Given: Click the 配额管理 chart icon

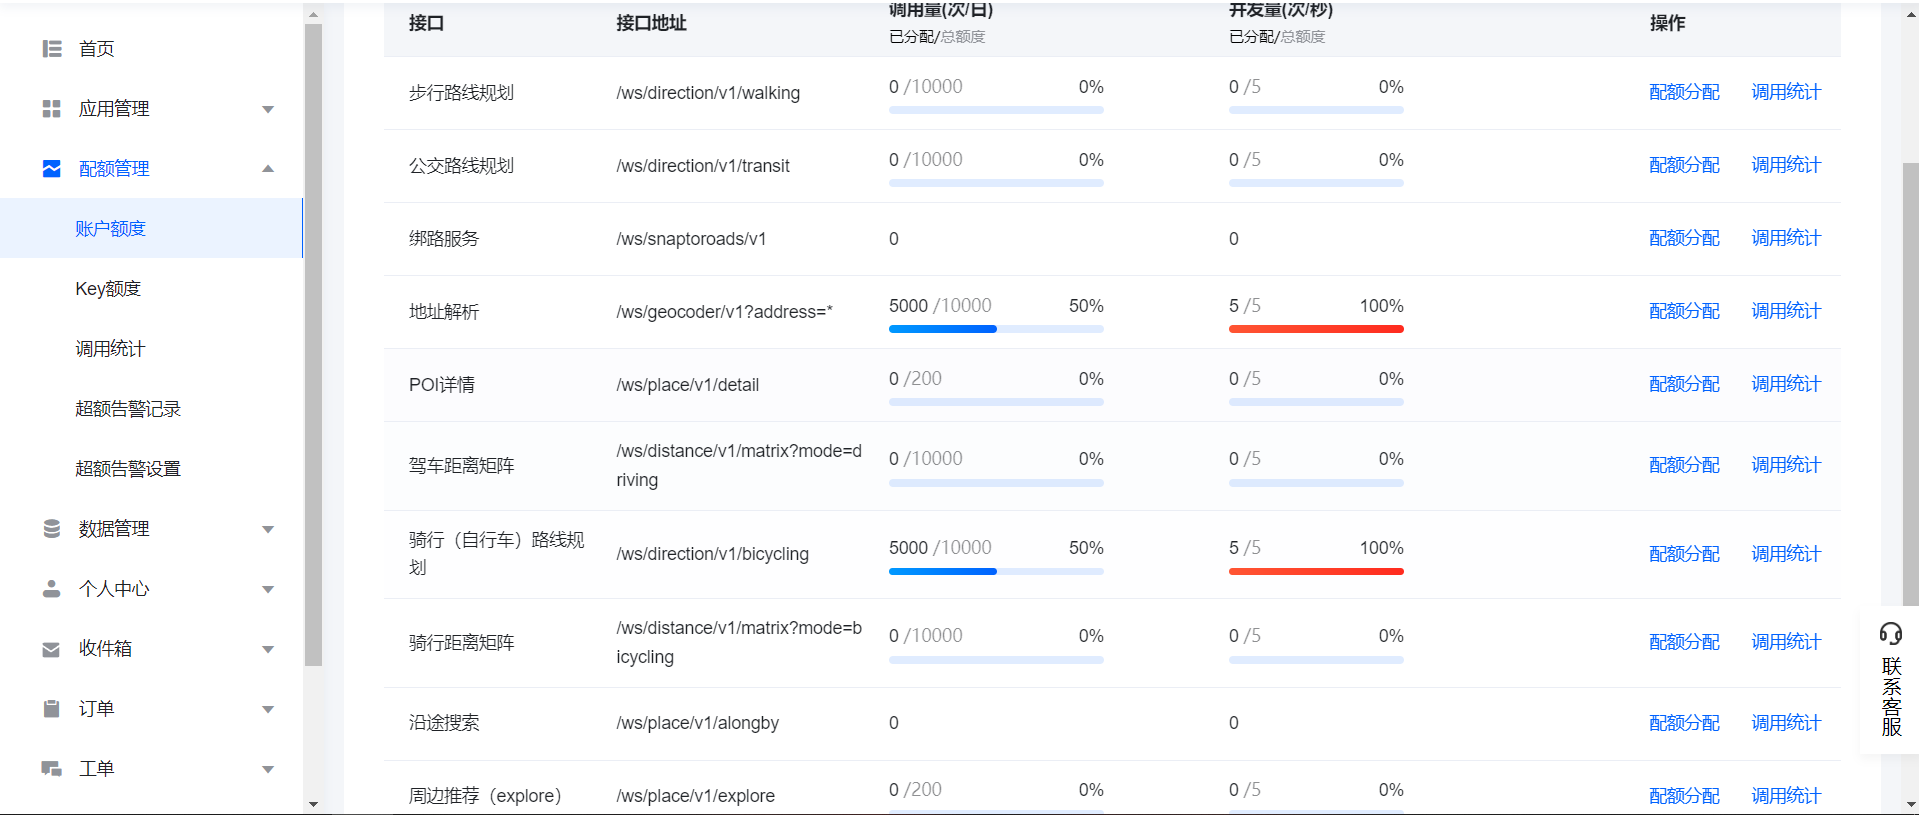Looking at the screenshot, I should [x=52, y=169].
